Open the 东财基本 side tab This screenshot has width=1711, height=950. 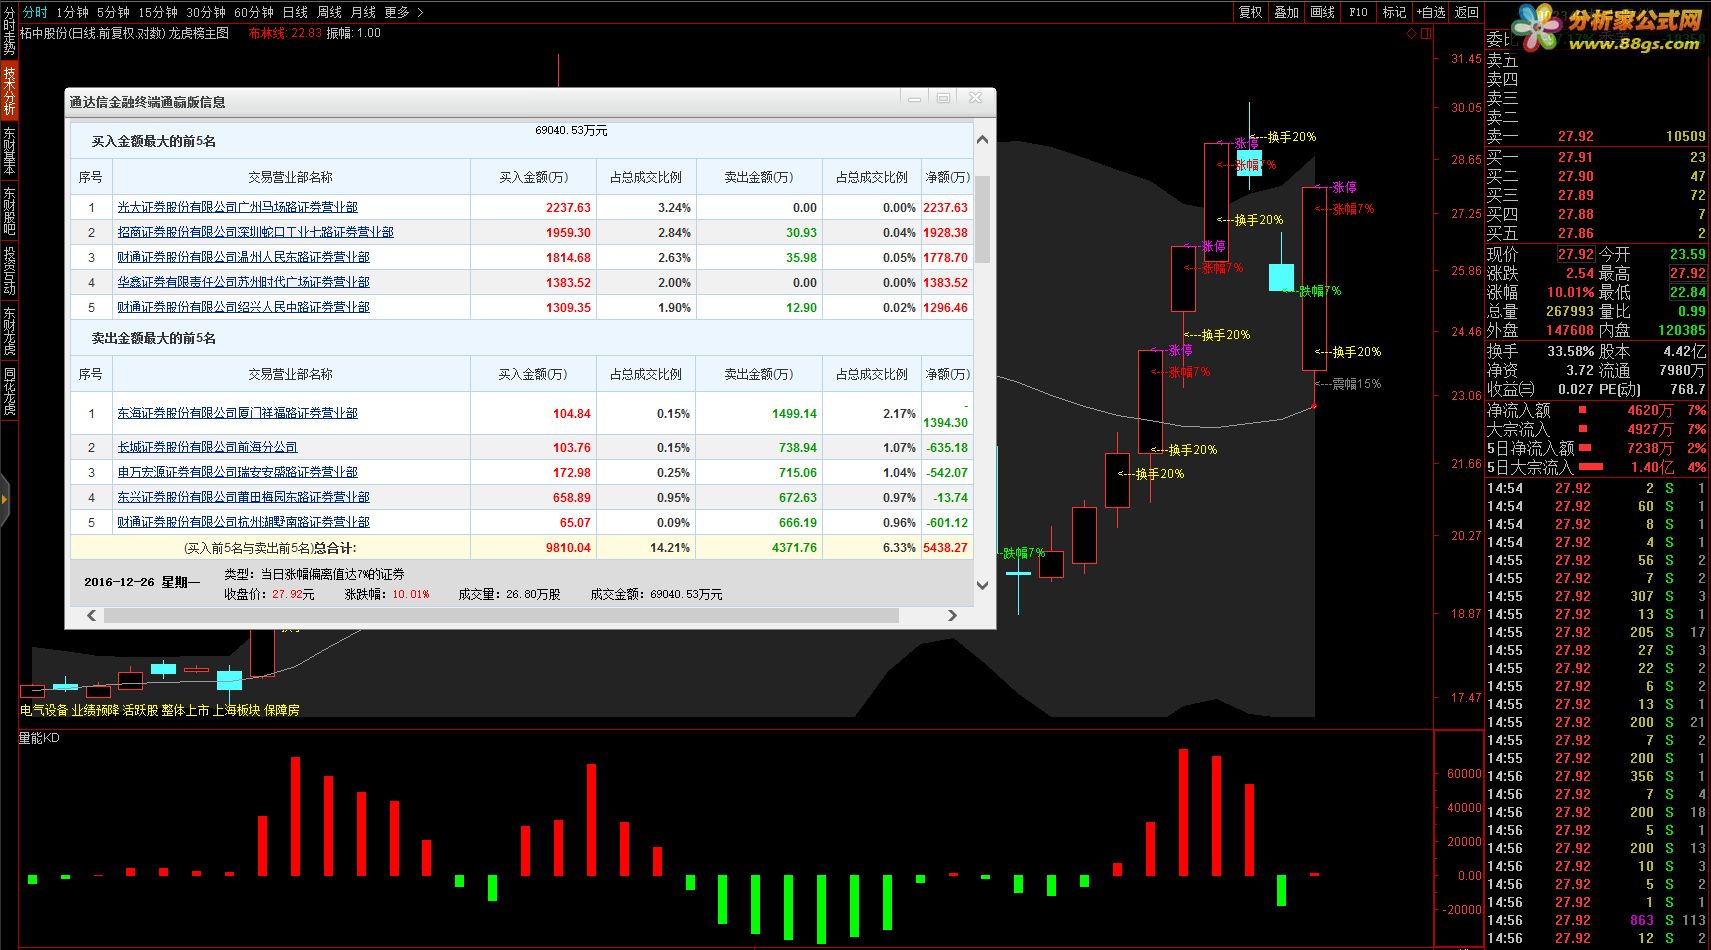9,150
